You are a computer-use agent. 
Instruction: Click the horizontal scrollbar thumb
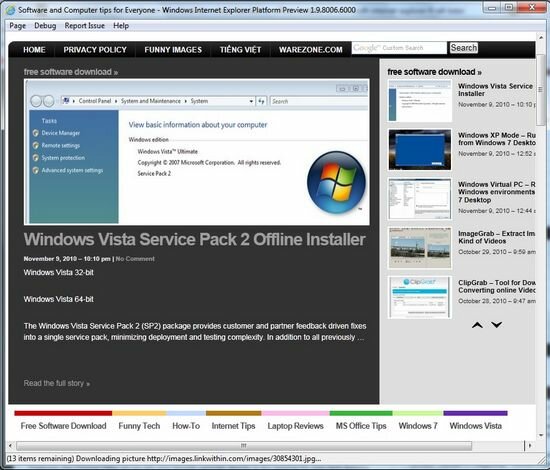pyautogui.click(x=244, y=446)
